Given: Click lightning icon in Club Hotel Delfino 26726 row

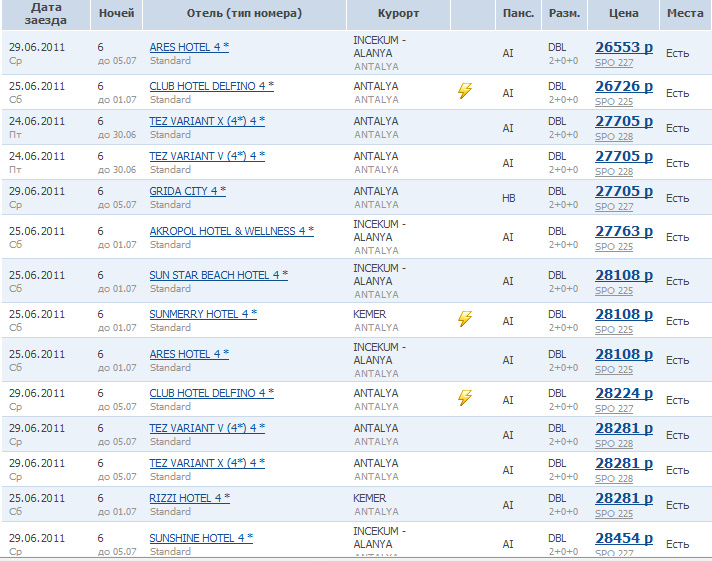Looking at the screenshot, I should point(465,90).
